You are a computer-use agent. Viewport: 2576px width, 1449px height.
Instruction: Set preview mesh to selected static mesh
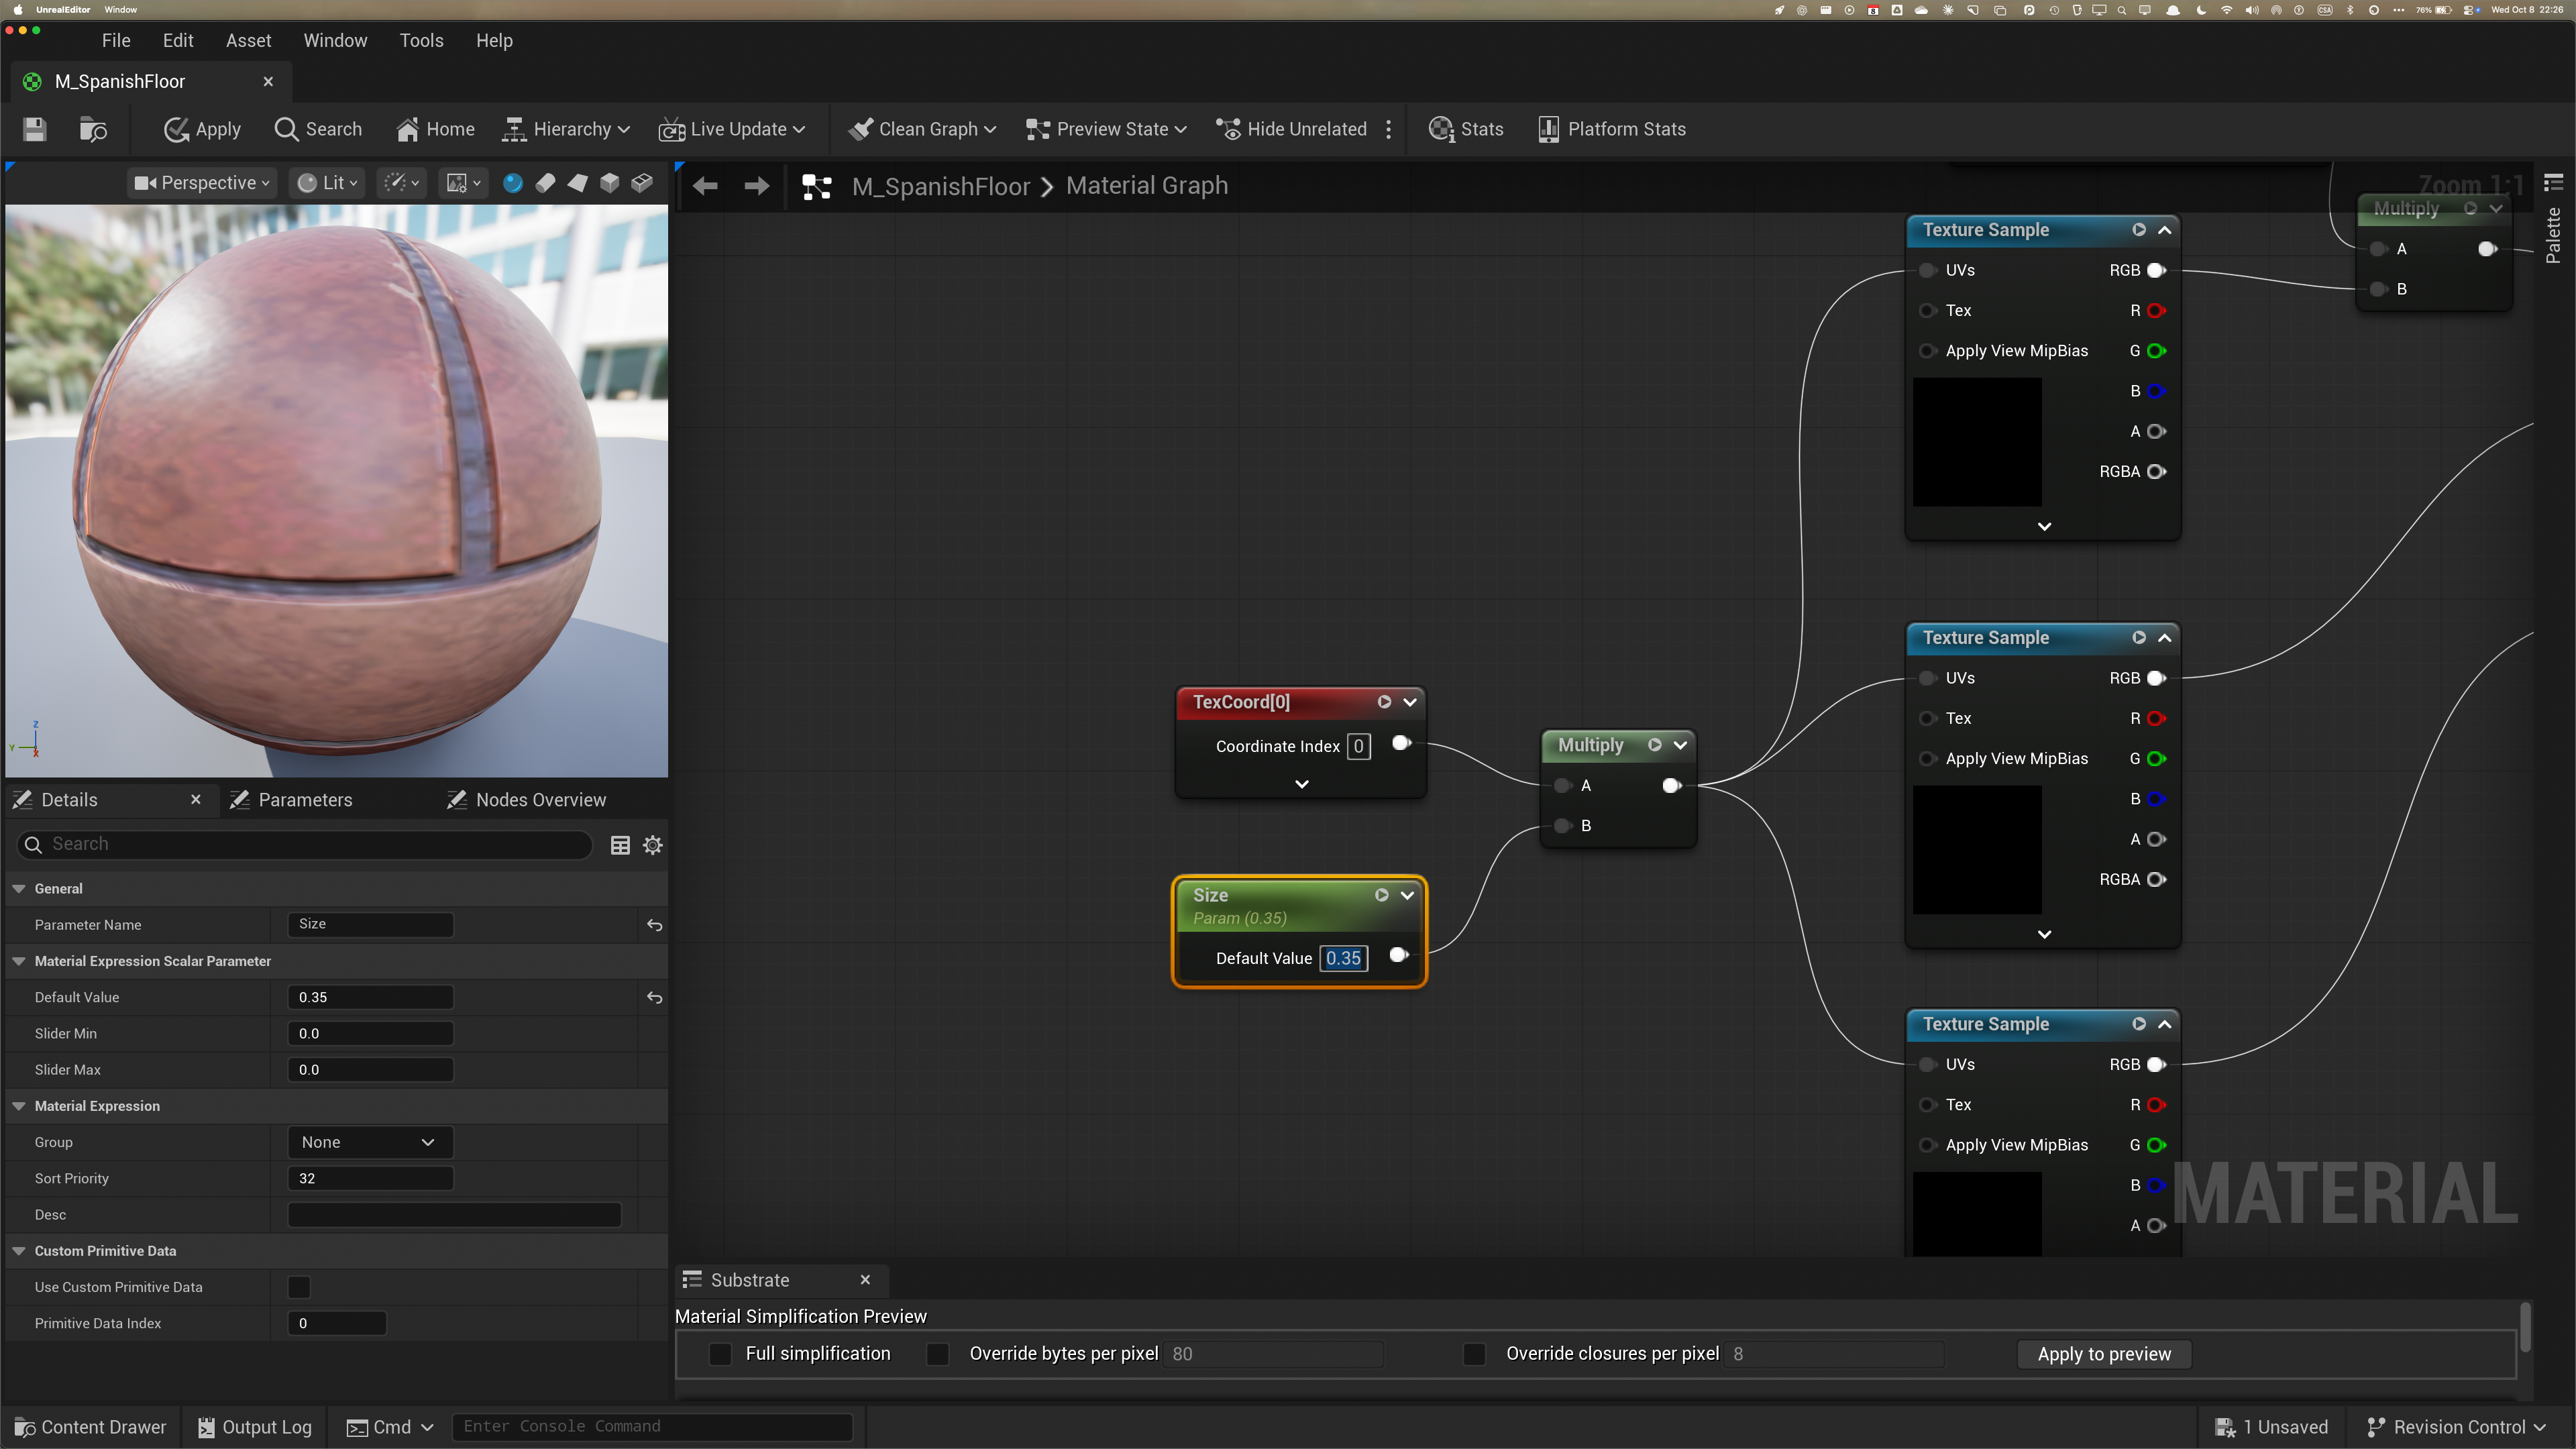point(642,183)
